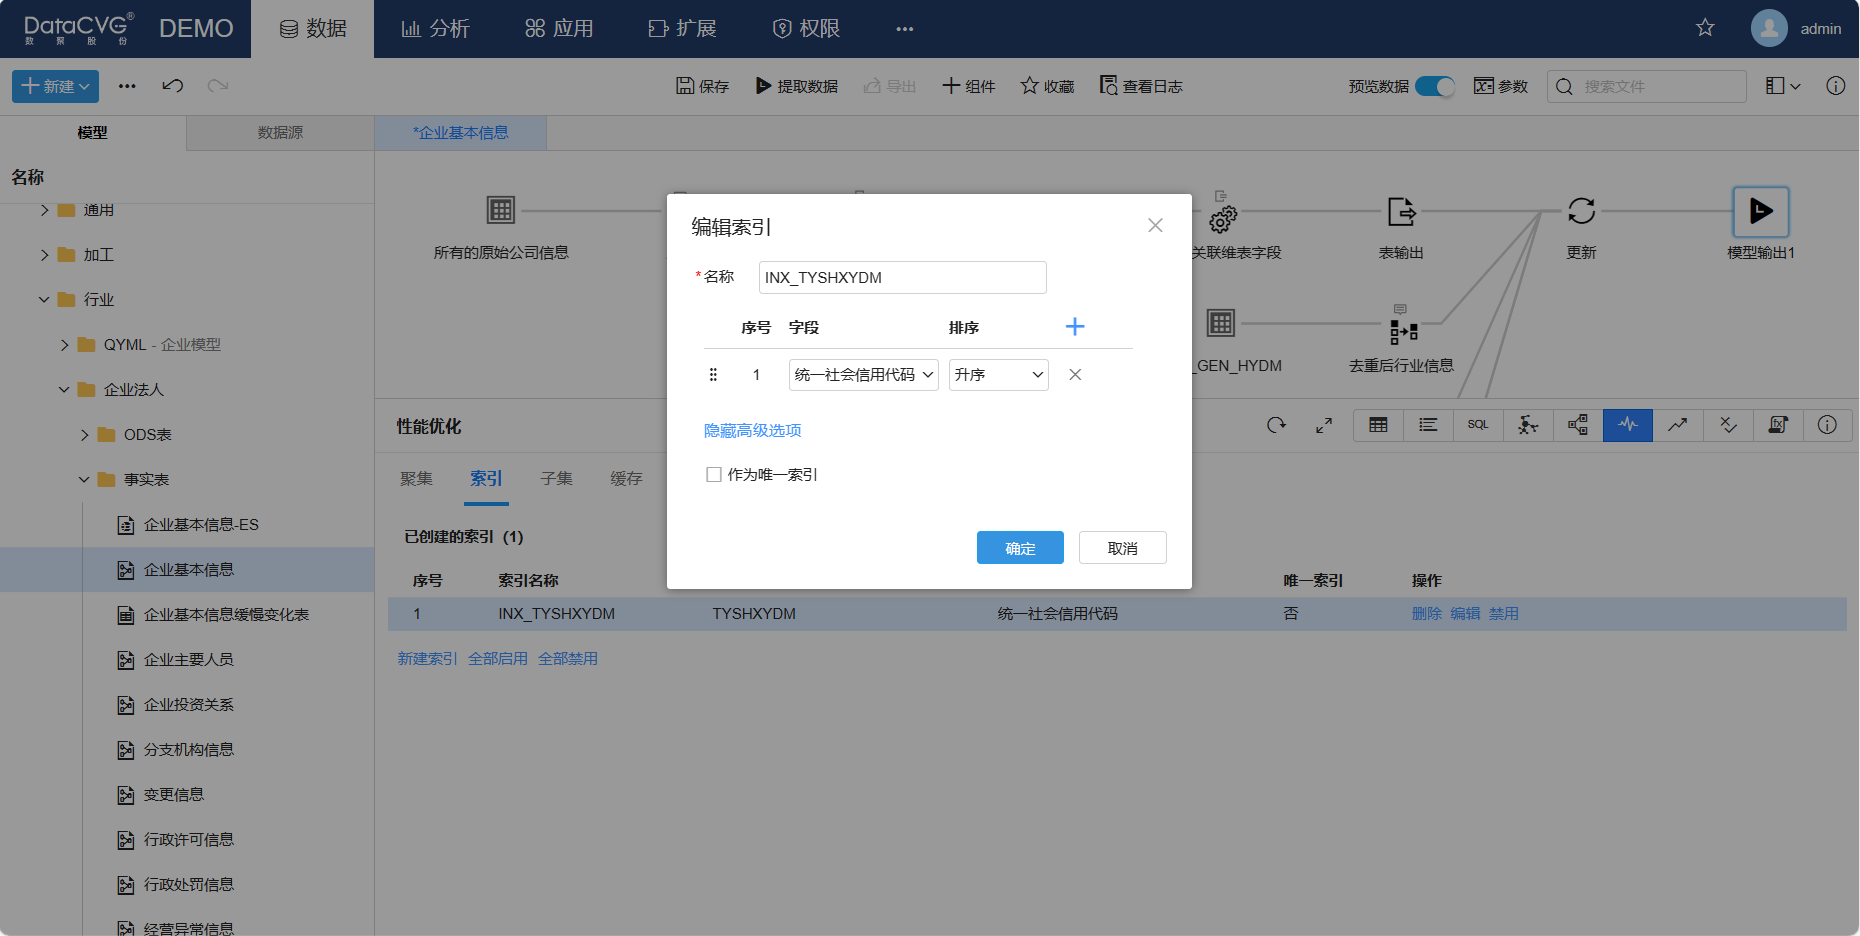Check 作为唯一索引 checkbox
This screenshot has width=1860, height=936.
pos(714,475)
